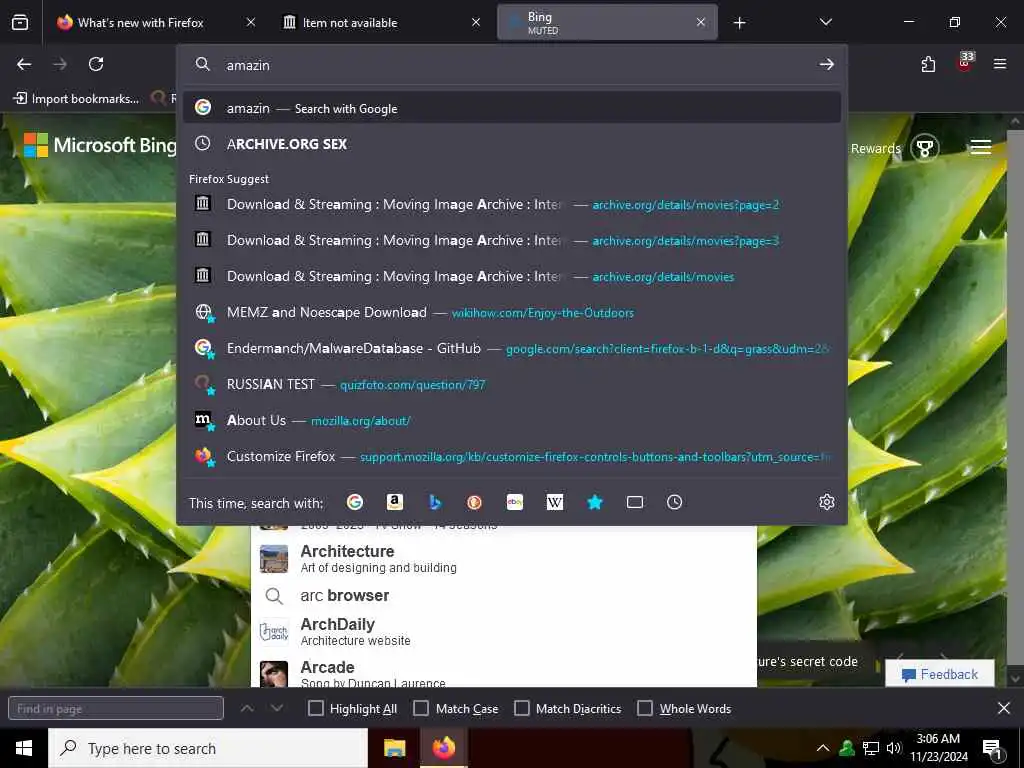Screen dimensions: 1024x768
Task: Search this time with Bing icon
Action: [x=435, y=502]
